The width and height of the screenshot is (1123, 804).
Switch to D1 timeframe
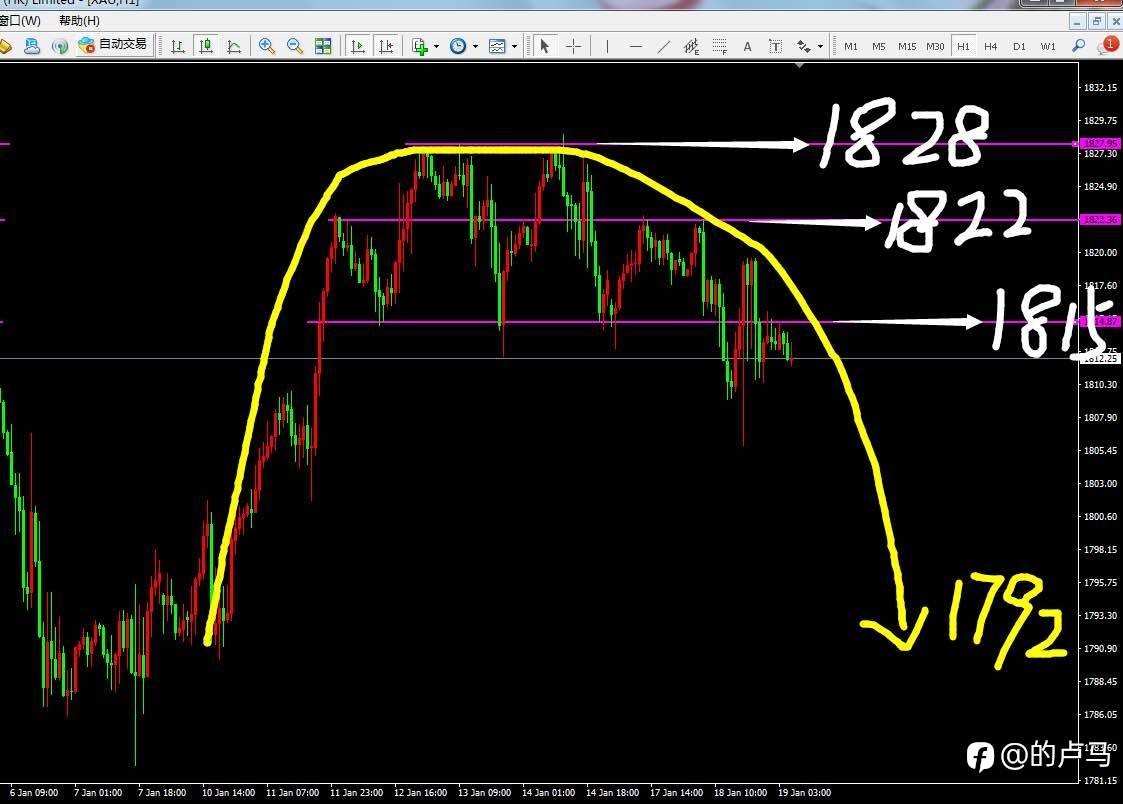1019,47
